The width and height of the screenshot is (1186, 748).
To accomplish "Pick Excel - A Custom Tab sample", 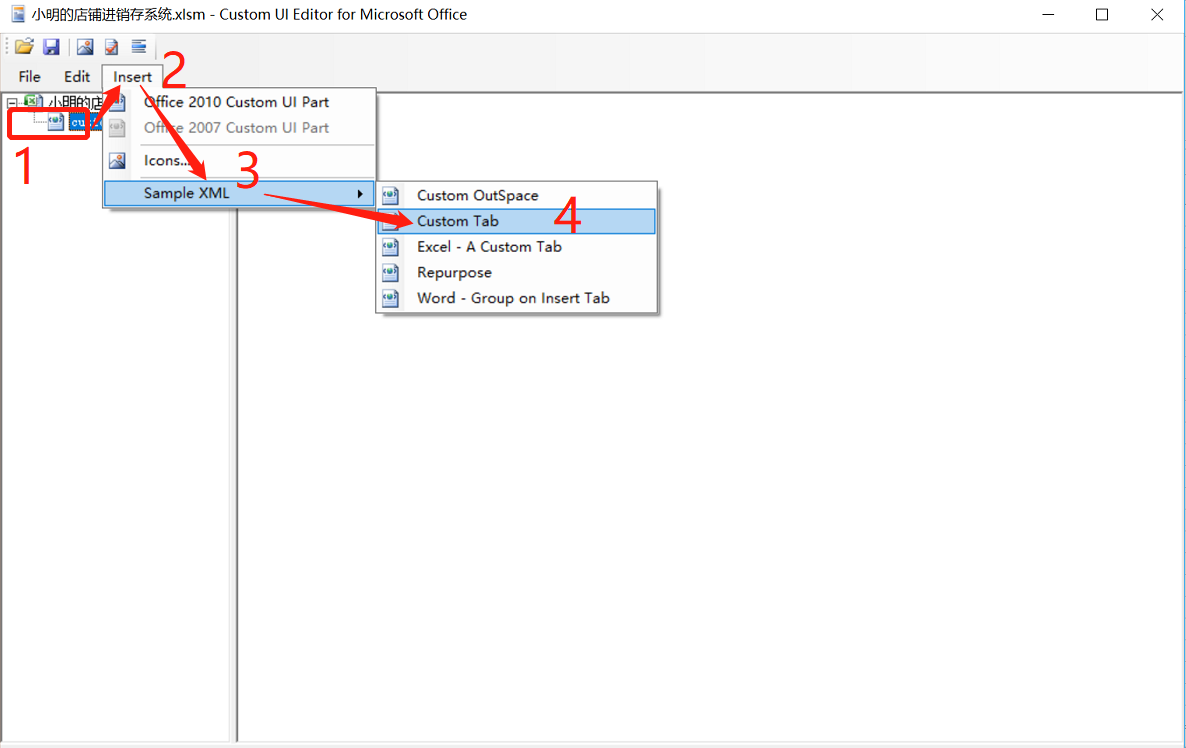I will 517,247.
